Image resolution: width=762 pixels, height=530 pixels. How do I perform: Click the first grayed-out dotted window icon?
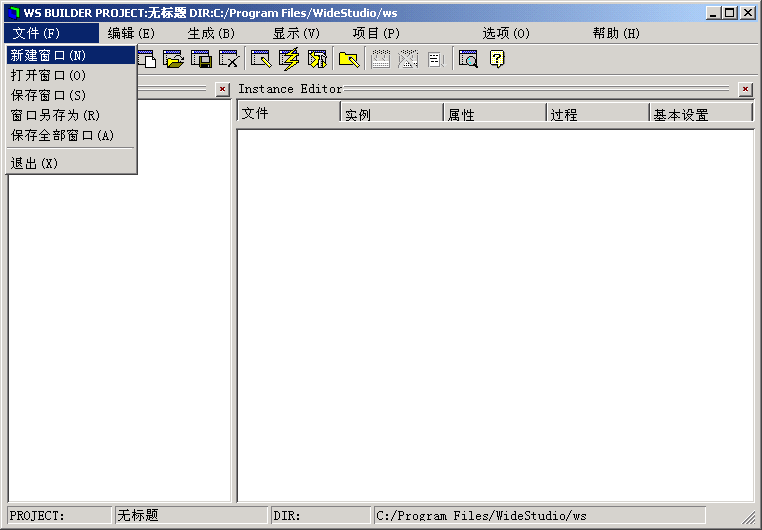click(381, 59)
